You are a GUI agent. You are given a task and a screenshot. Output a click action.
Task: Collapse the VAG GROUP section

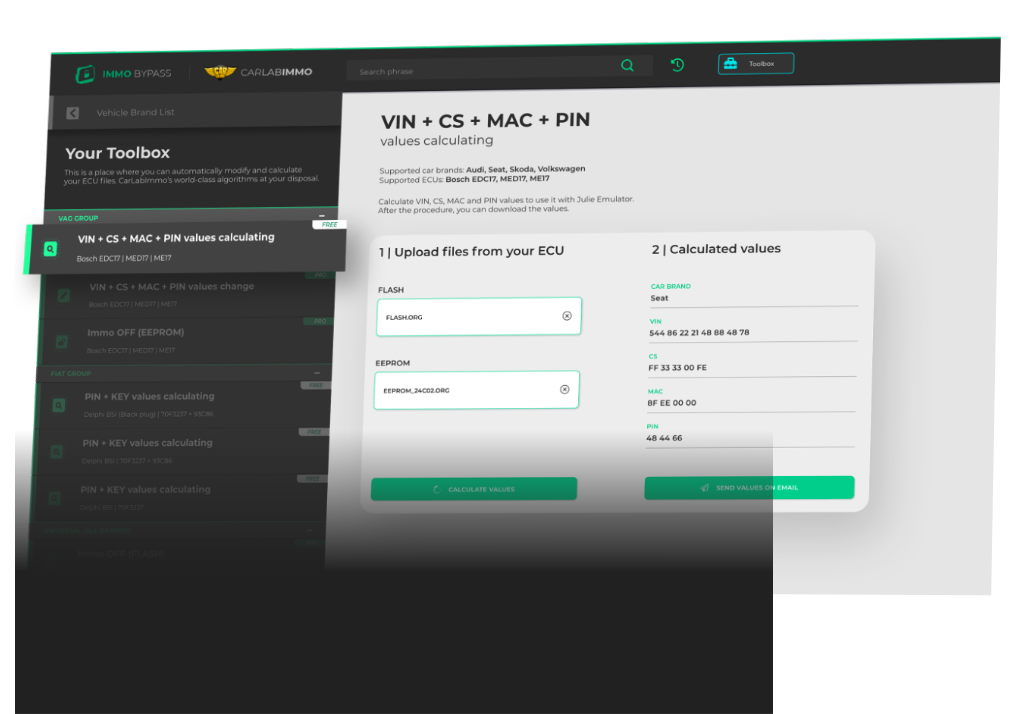click(x=322, y=216)
